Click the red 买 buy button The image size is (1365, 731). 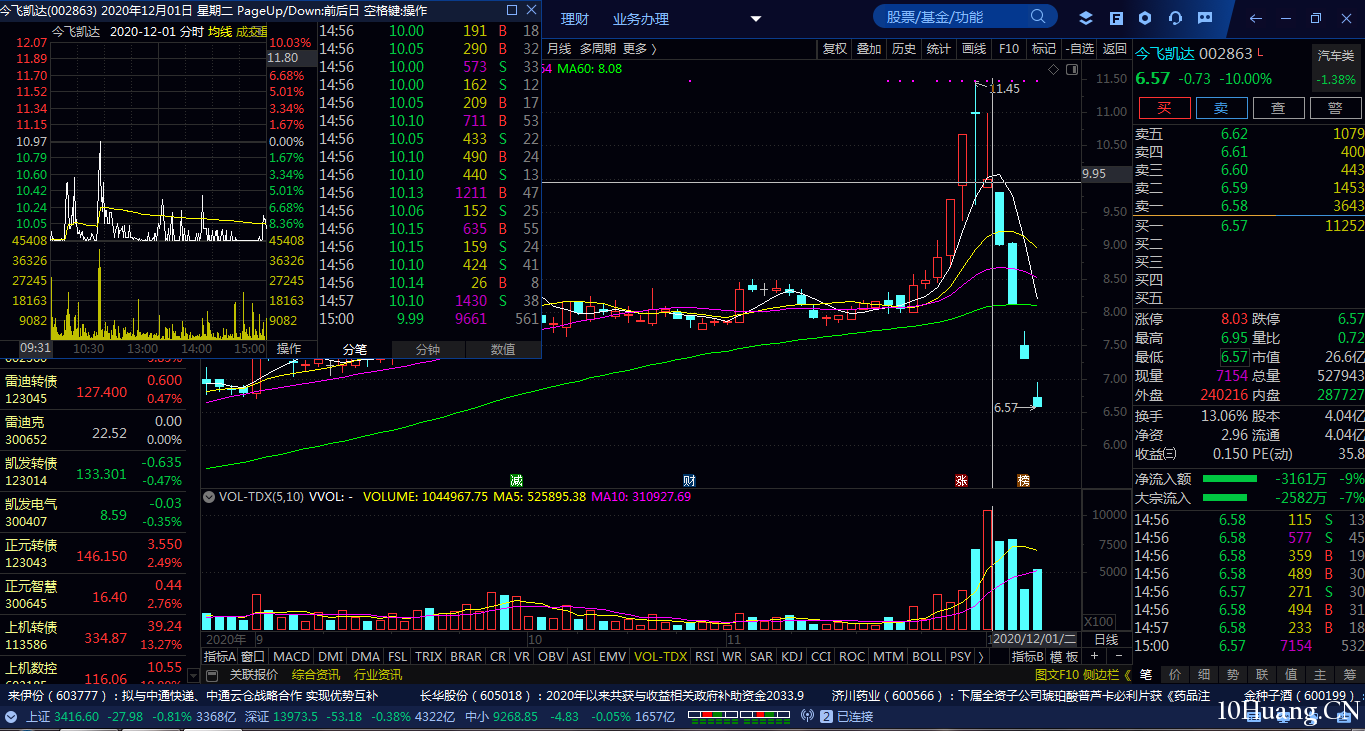pyautogui.click(x=1163, y=108)
